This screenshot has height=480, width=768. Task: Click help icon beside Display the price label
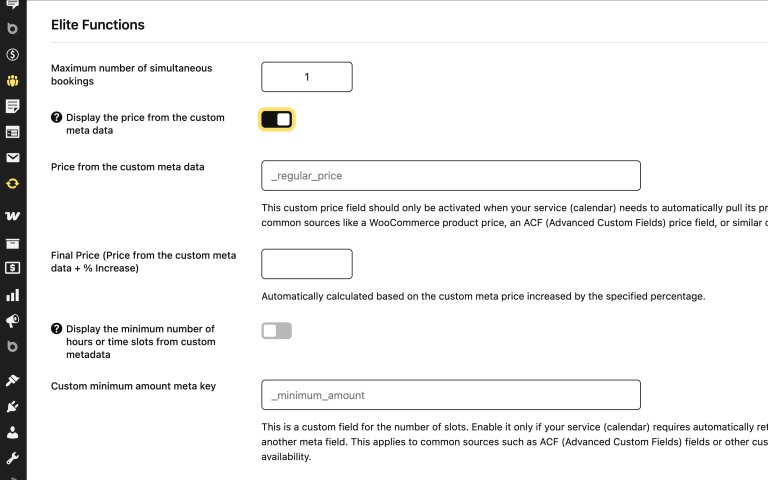tap(56, 118)
